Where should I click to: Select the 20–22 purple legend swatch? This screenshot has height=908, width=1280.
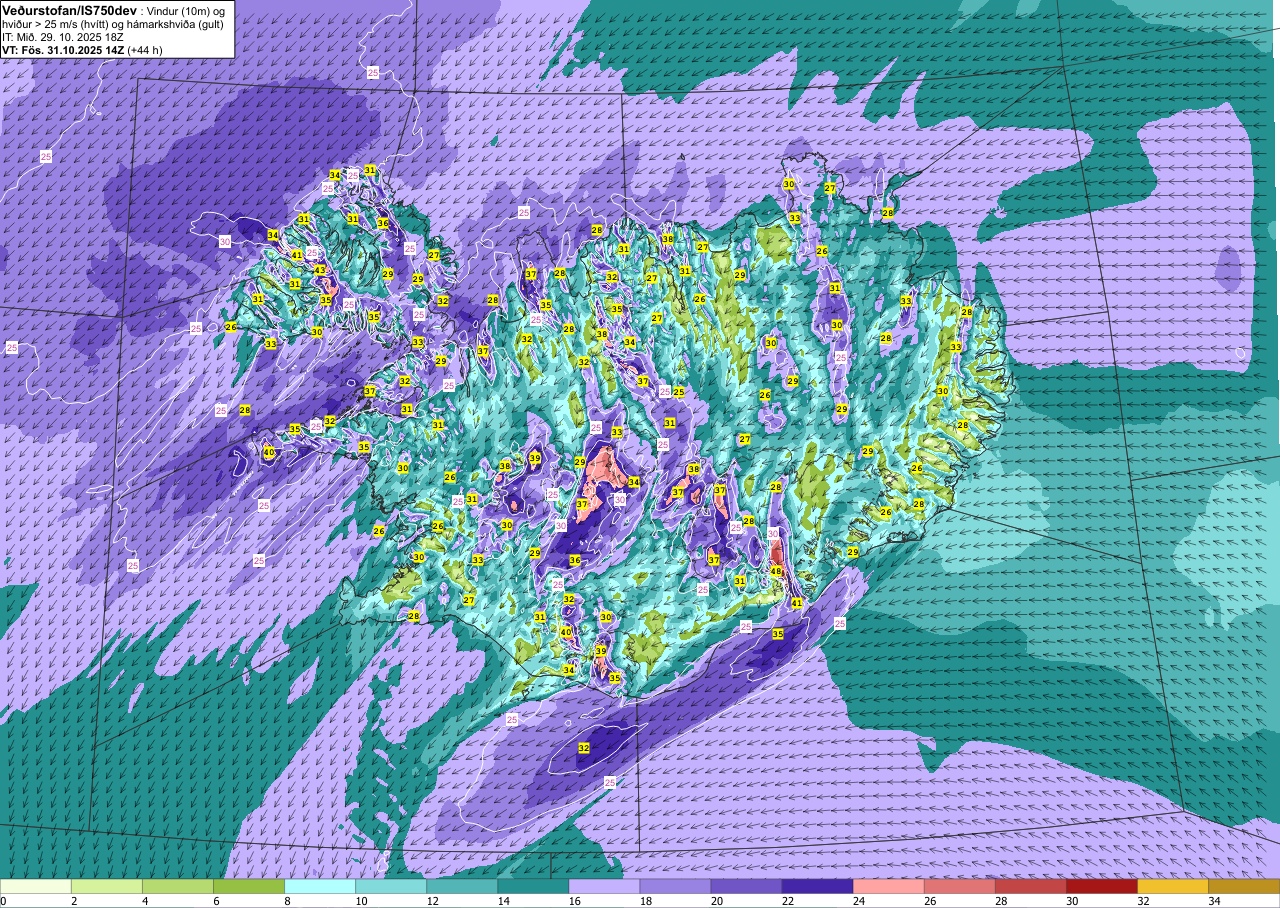point(746,886)
